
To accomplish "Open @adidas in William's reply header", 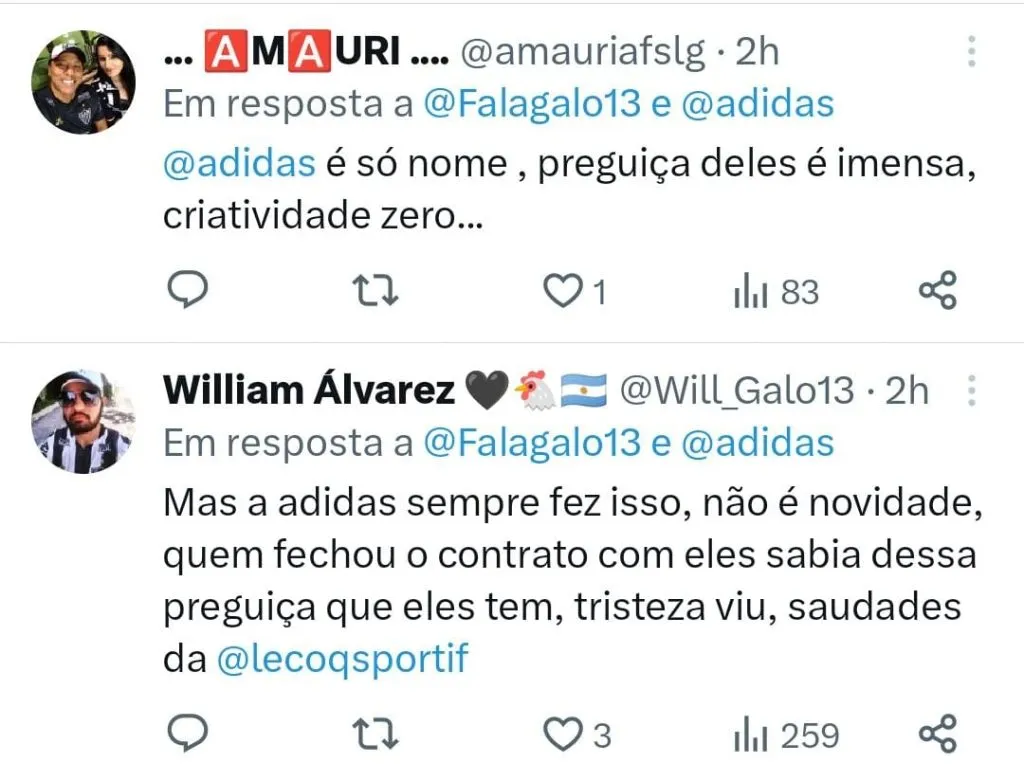I will pos(758,443).
